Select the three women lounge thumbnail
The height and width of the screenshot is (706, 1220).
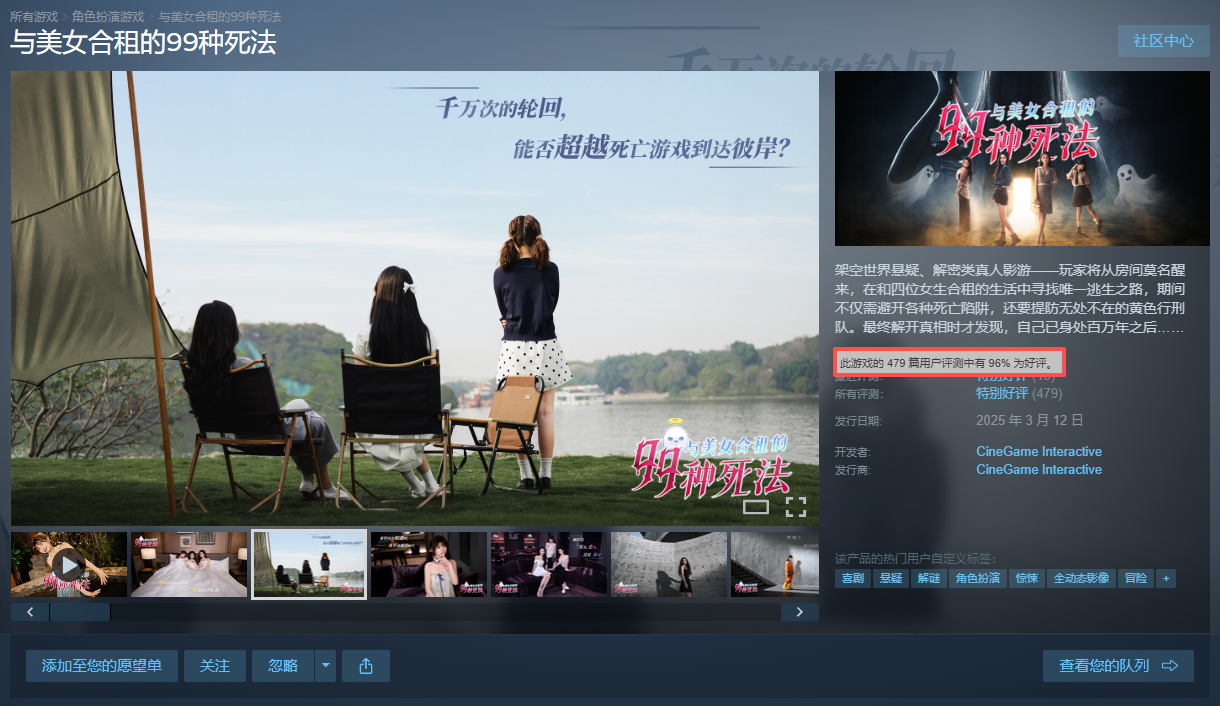click(549, 565)
